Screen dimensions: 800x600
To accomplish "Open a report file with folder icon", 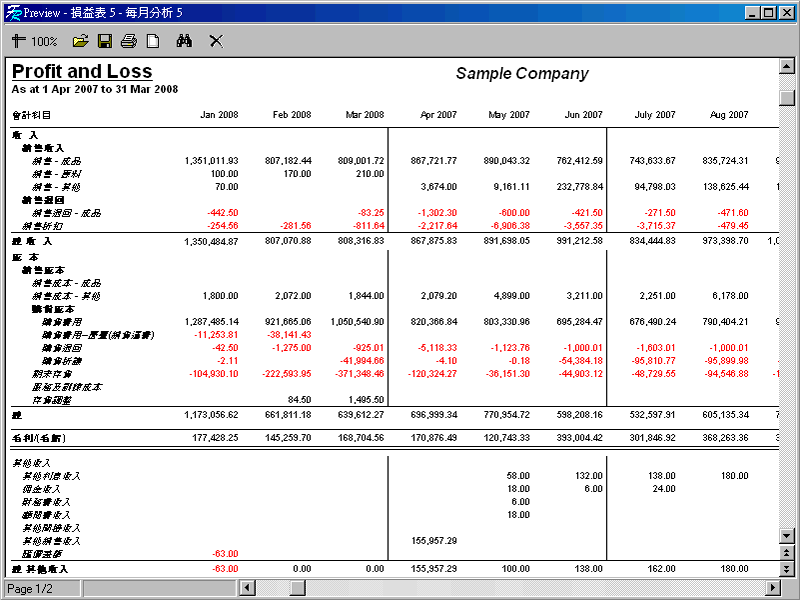I will pos(81,41).
